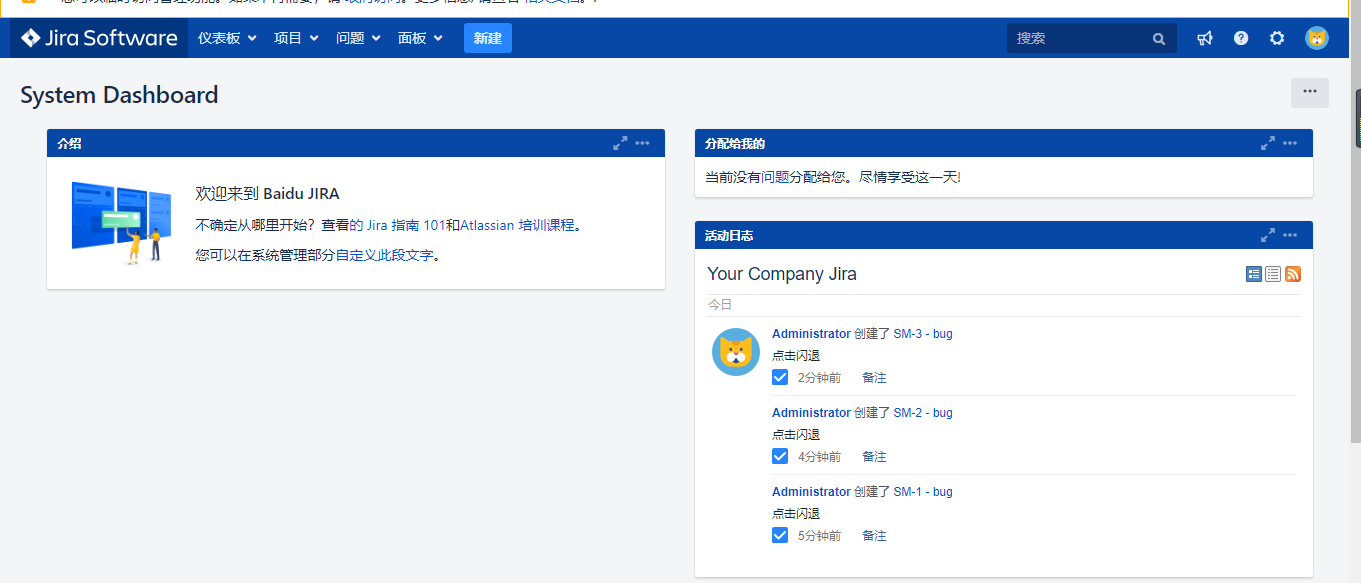Click Administrator name in SM-1 entry
Viewport: 1361px width, 583px height.
[811, 492]
